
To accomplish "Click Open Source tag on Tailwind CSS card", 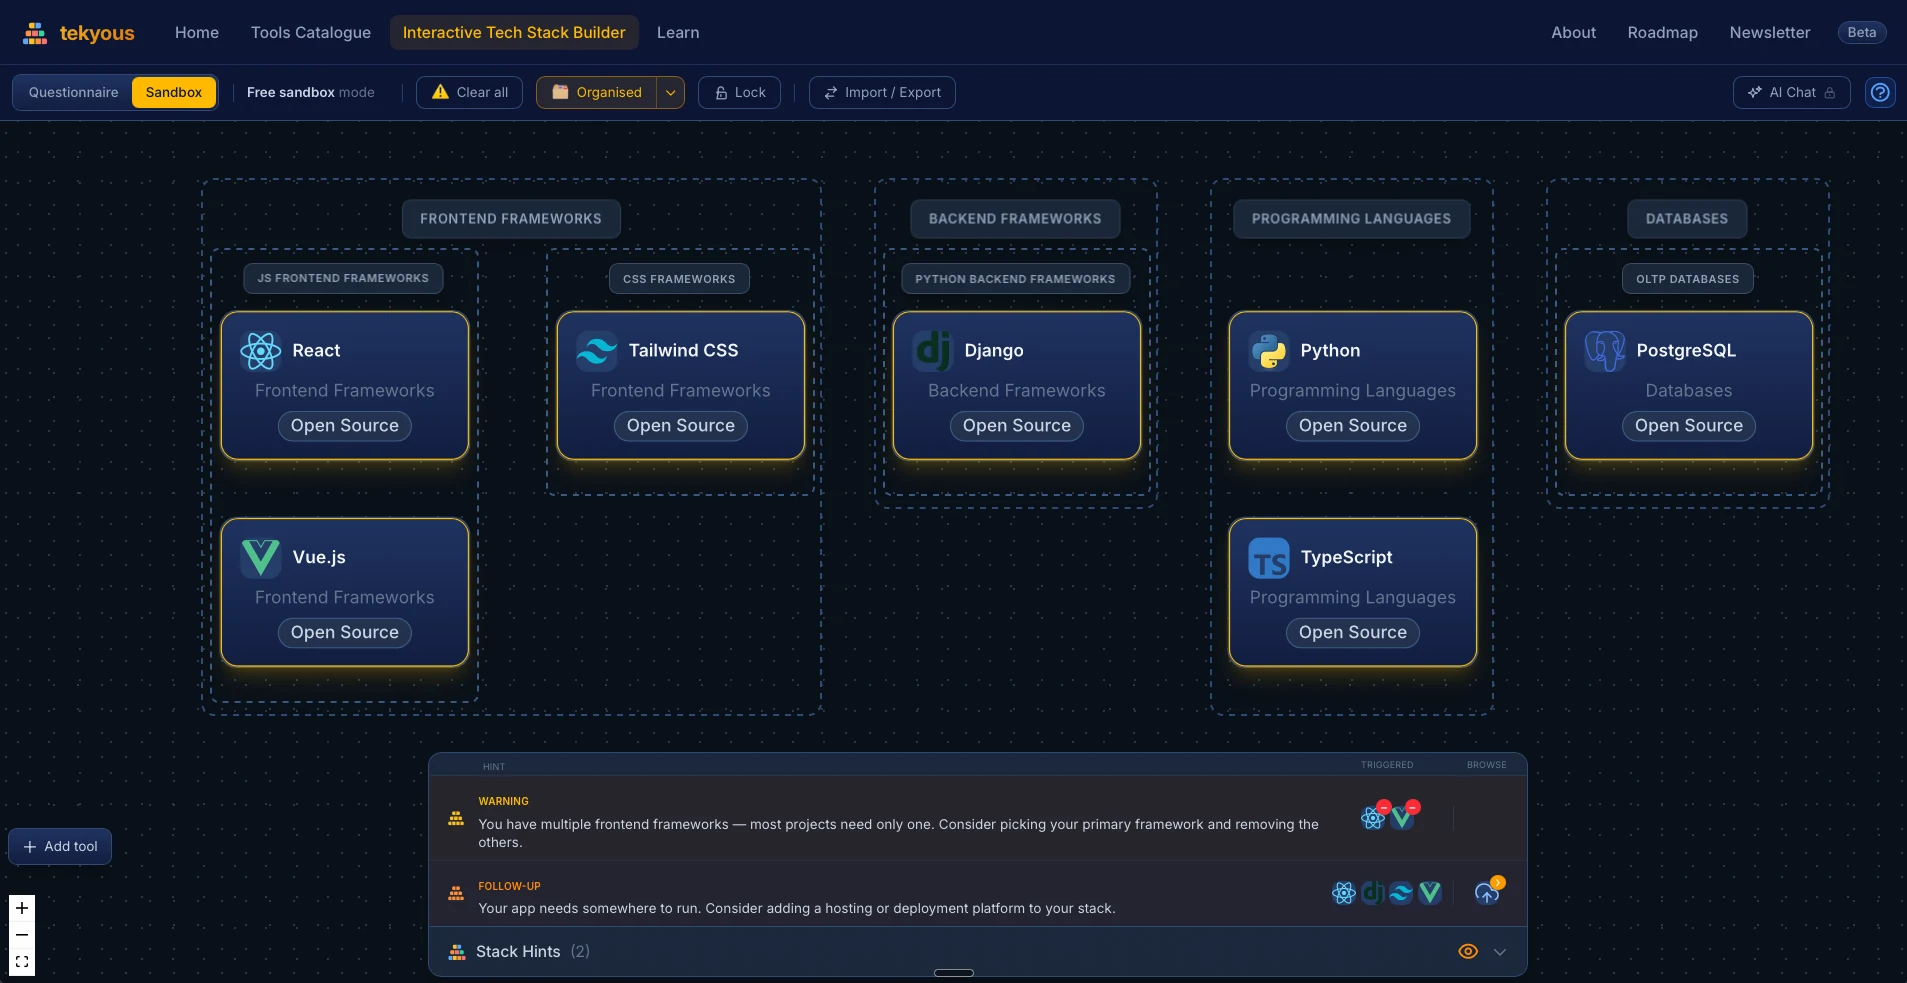I will (681, 426).
